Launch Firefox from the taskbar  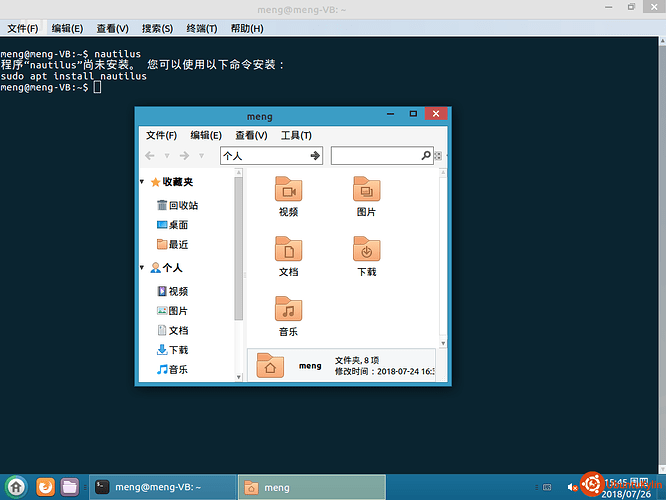(x=45, y=487)
